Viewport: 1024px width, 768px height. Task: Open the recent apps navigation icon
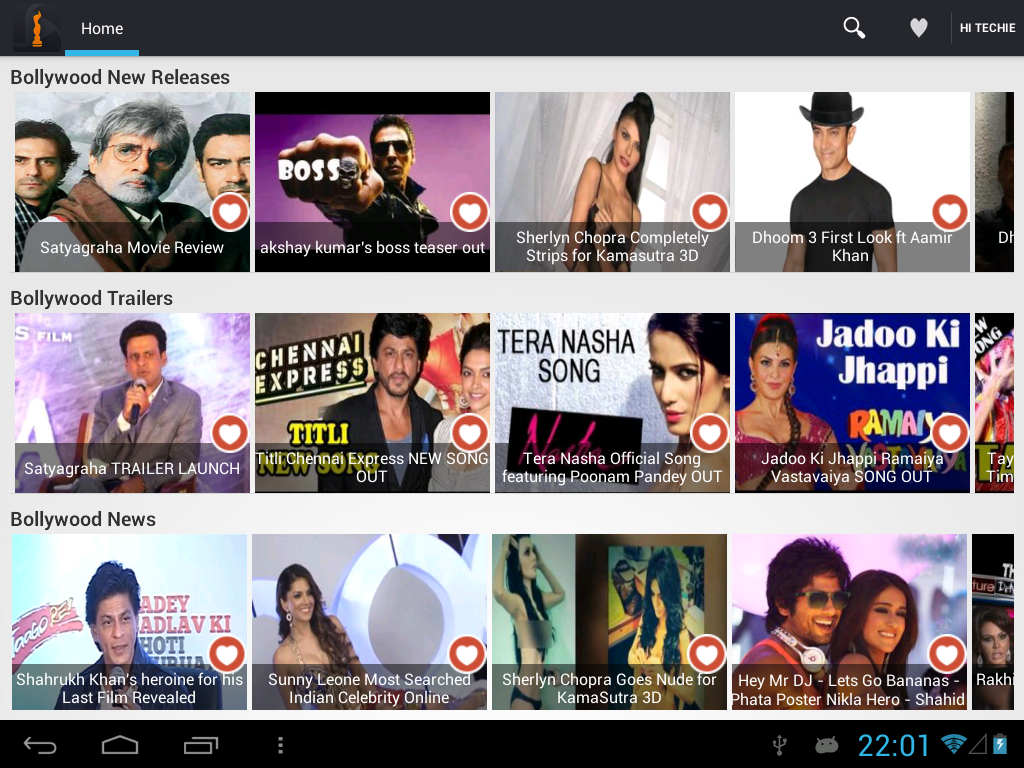[200, 744]
